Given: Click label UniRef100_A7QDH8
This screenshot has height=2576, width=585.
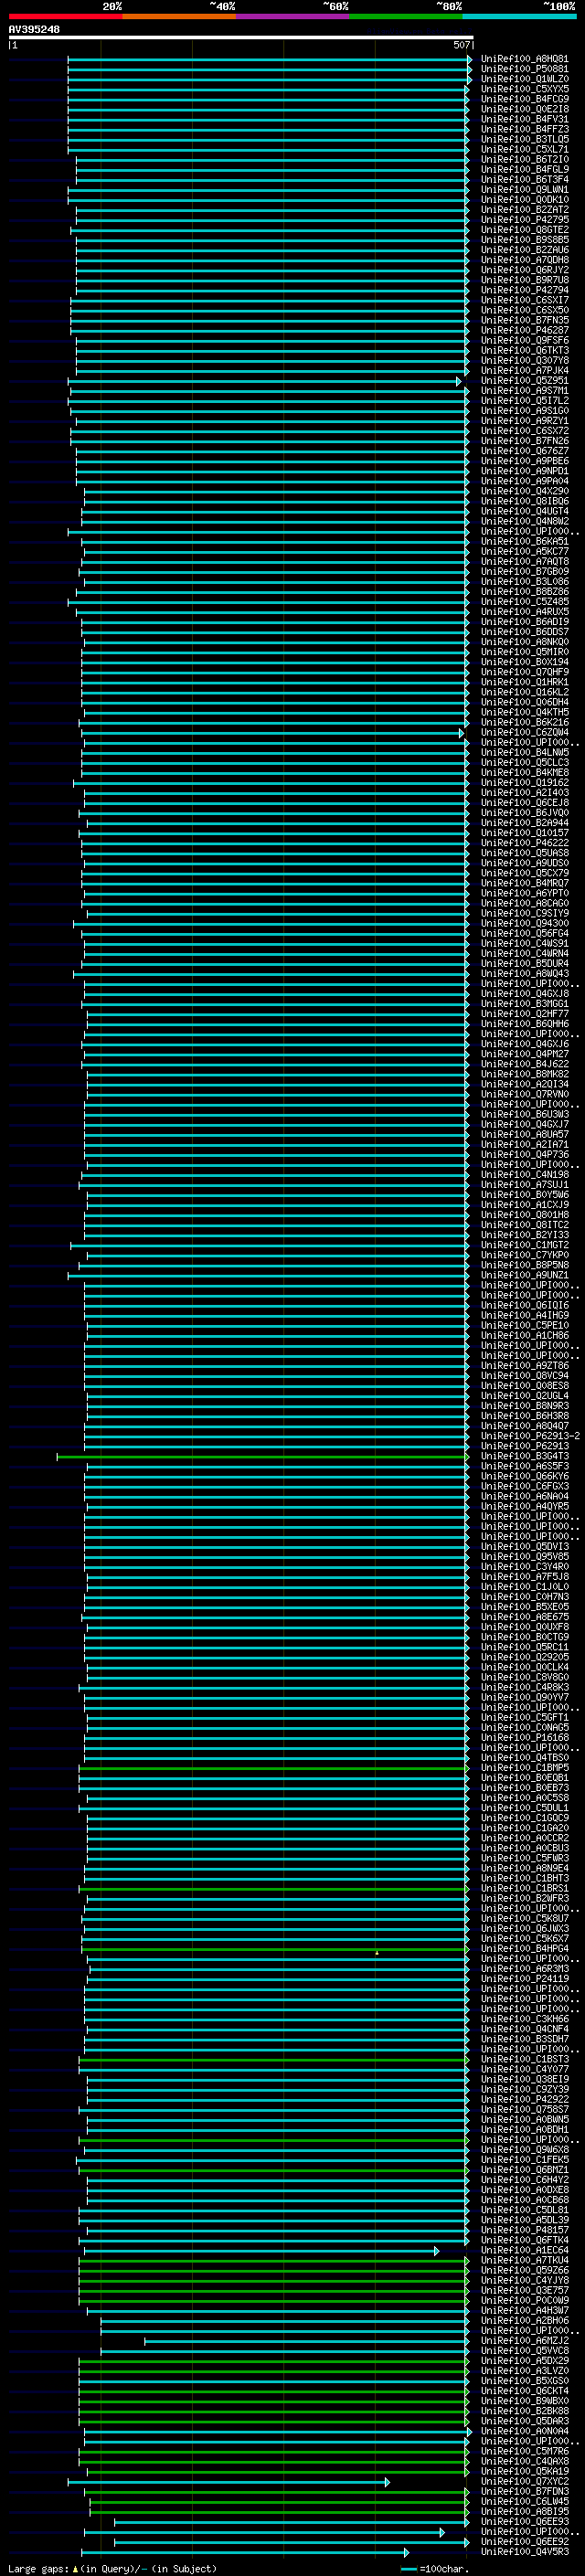Looking at the screenshot, I should tap(524, 260).
